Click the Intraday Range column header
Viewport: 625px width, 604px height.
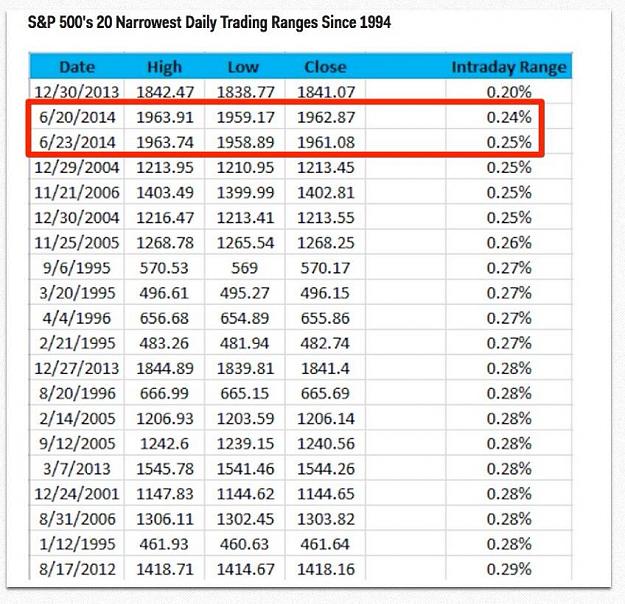click(509, 67)
